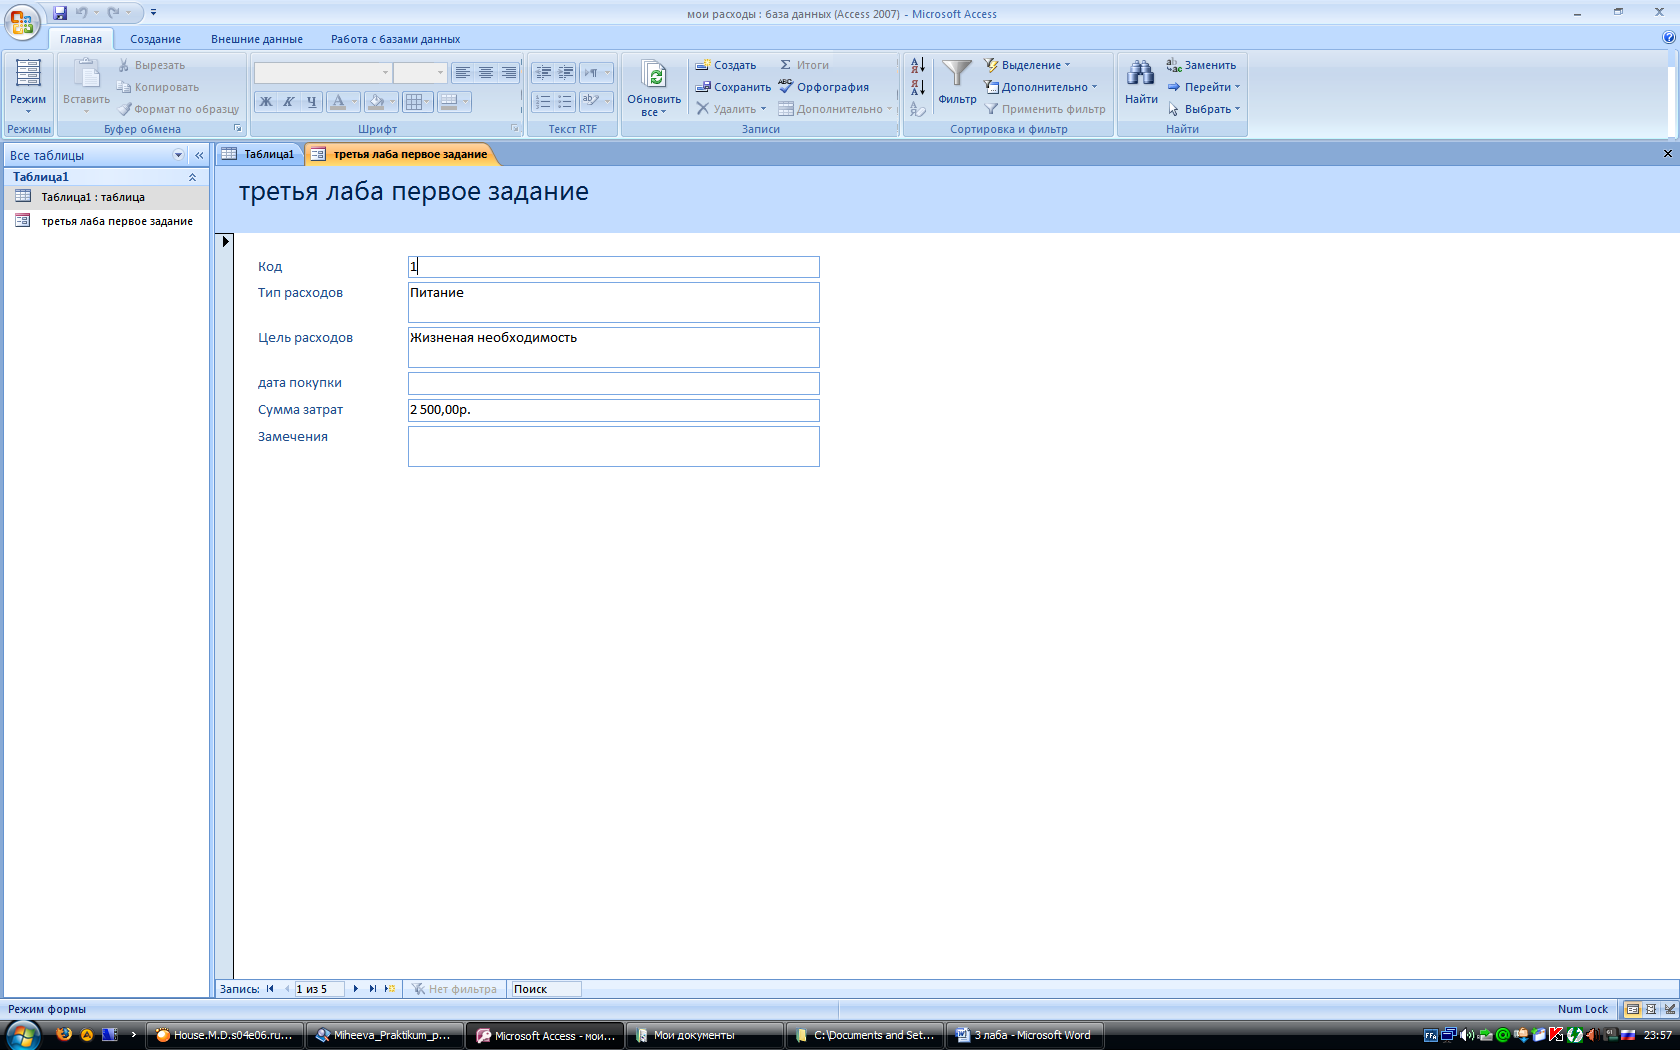Open the Создание ribbon tab
Viewport: 1680px width, 1050px height.
pos(156,39)
